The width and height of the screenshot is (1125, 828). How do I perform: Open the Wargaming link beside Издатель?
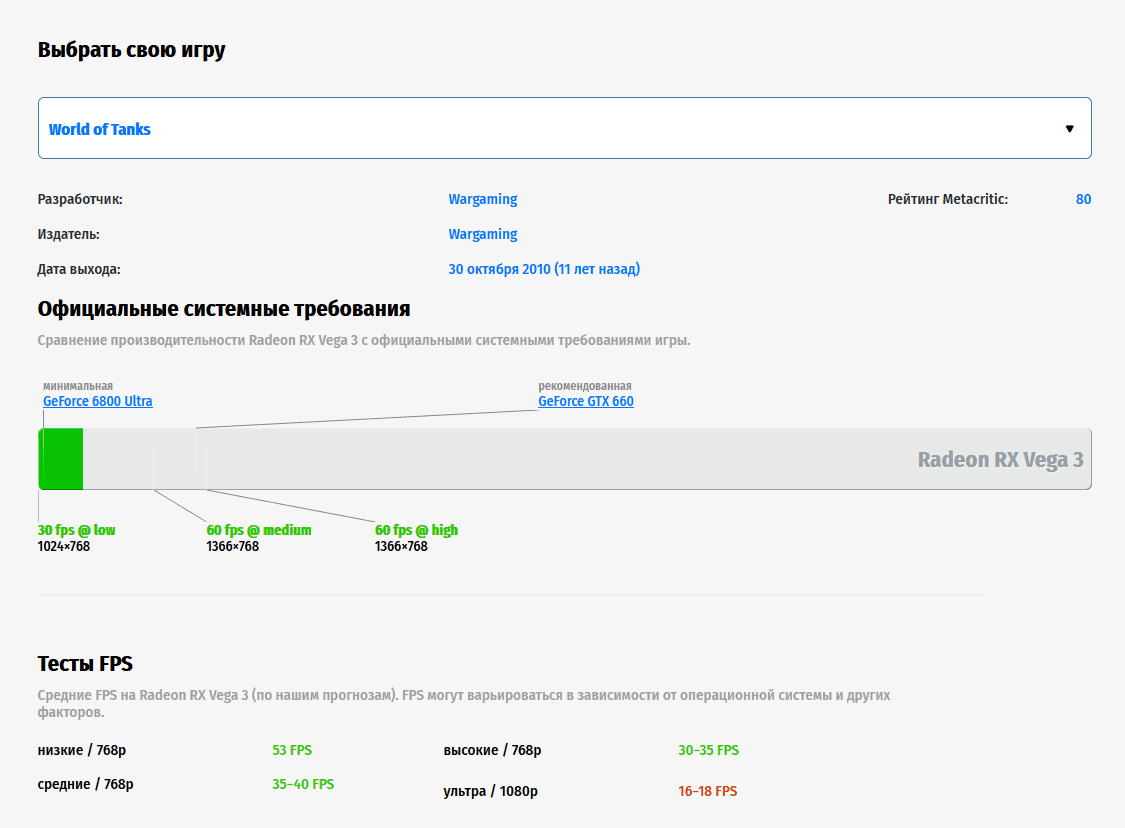[x=483, y=235]
